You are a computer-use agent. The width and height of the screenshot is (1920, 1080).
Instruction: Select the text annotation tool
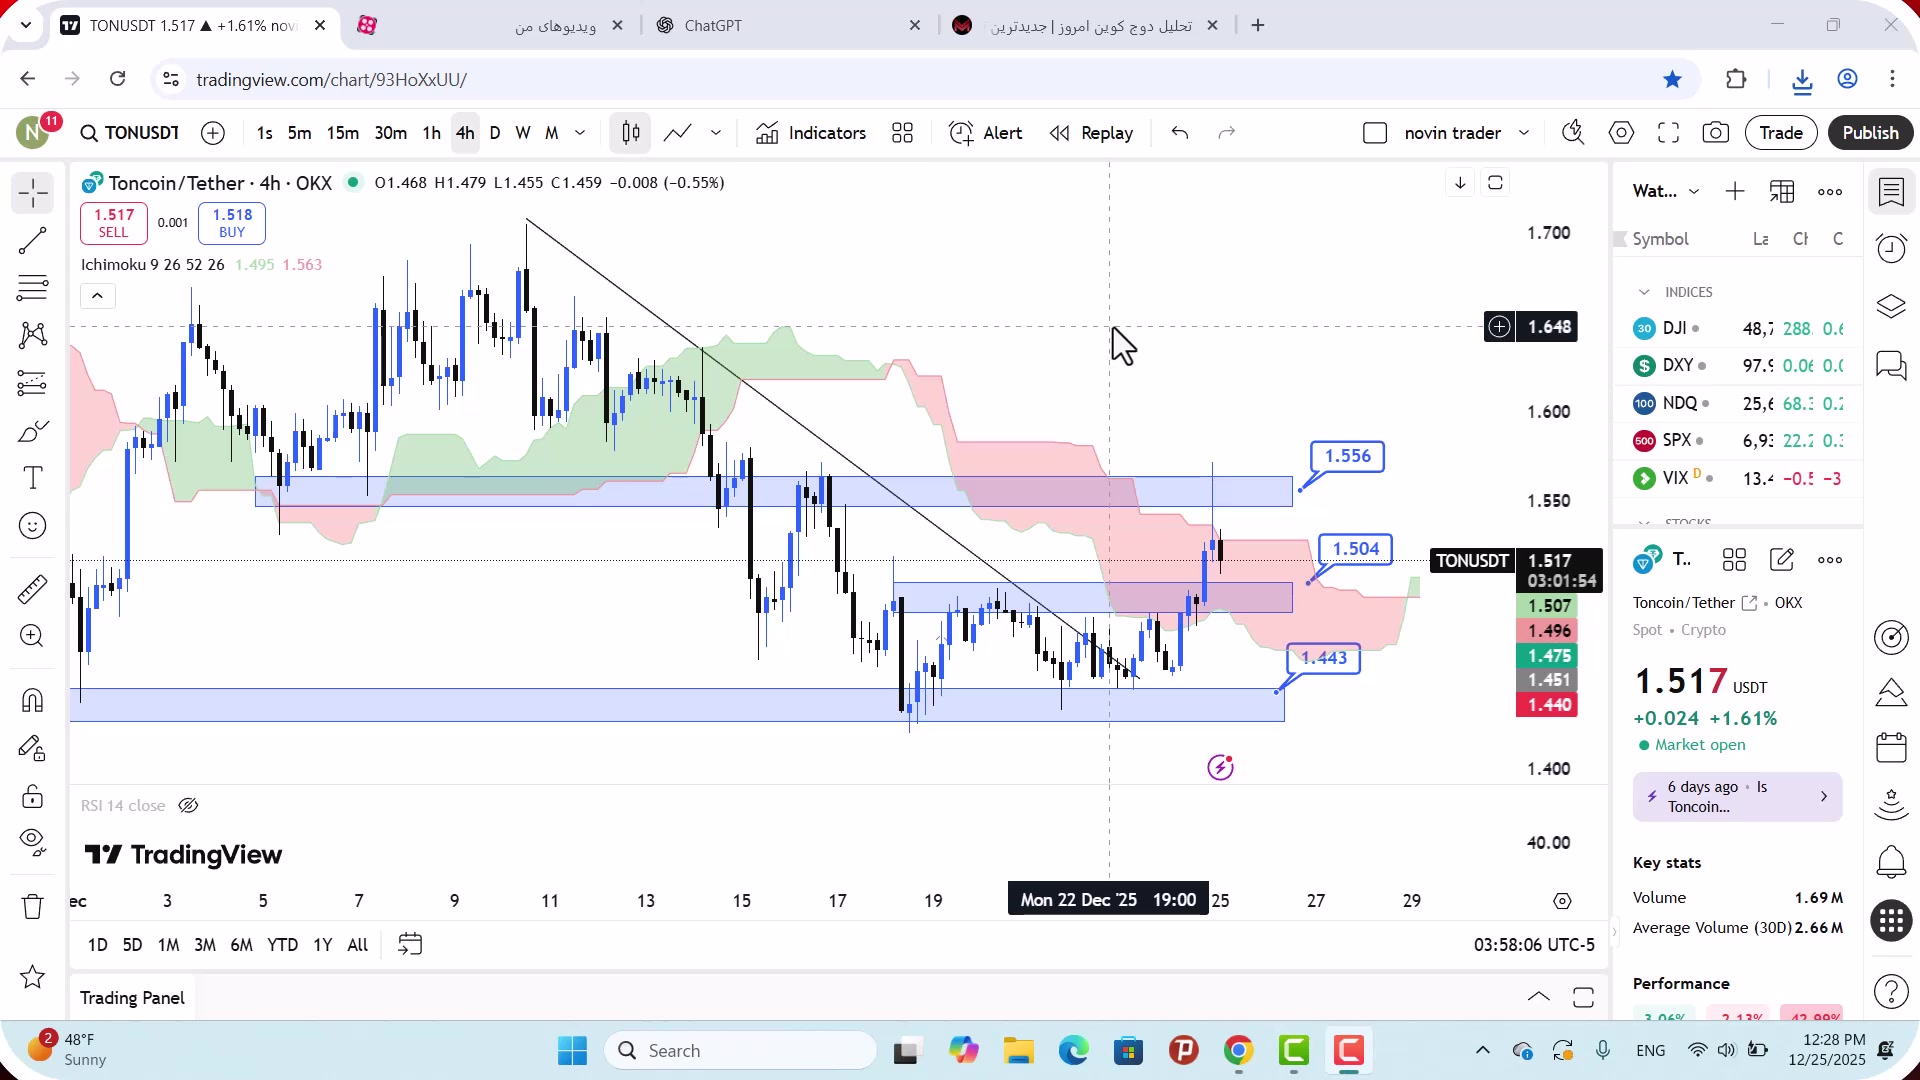tap(32, 478)
